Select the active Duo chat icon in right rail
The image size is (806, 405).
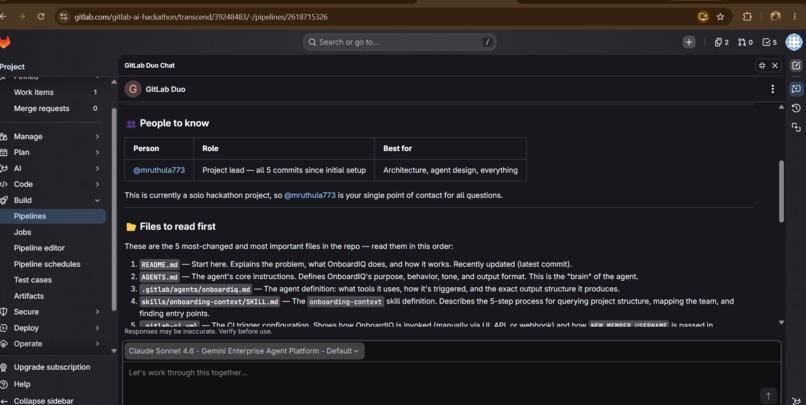796,88
